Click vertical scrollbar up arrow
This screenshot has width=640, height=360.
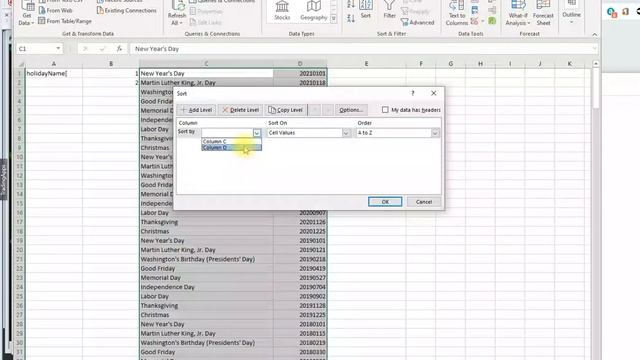click(596, 64)
